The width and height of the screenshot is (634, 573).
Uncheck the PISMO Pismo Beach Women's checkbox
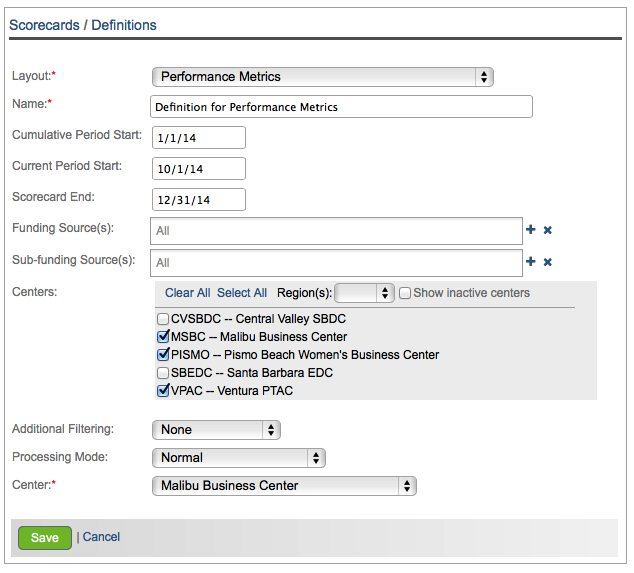[x=163, y=355]
